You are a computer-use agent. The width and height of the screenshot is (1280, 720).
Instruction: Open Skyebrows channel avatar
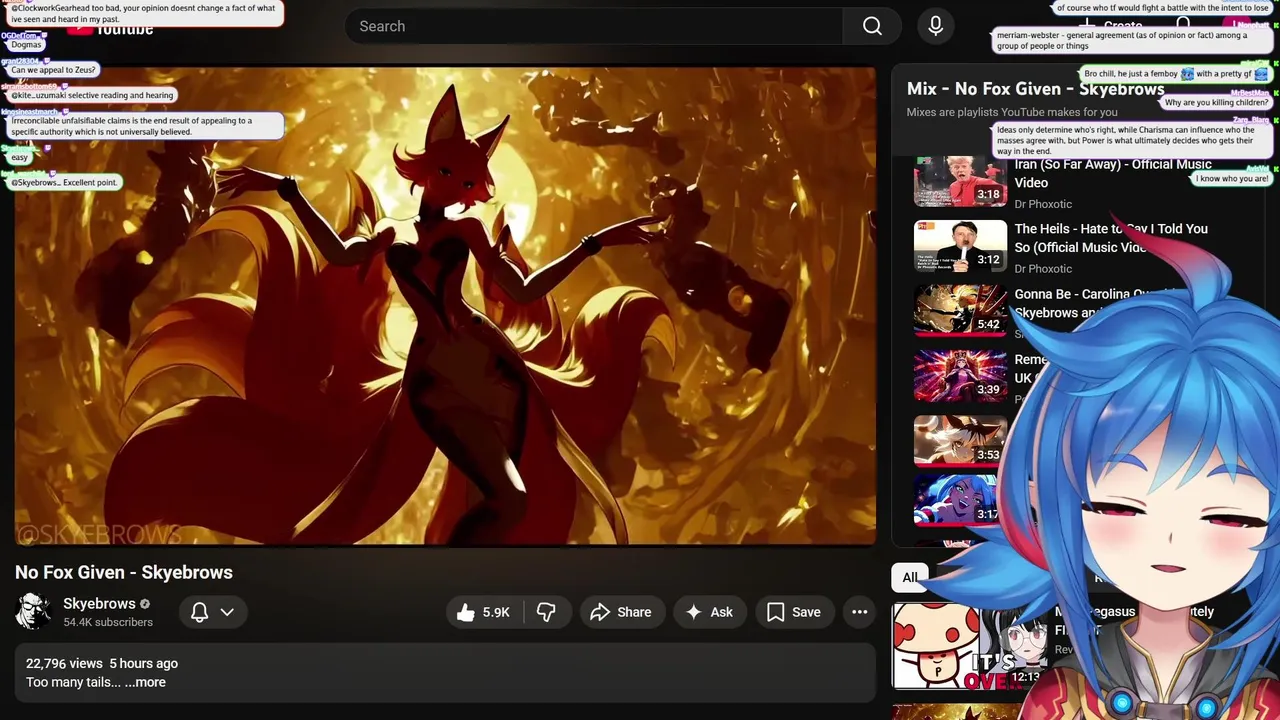[33, 611]
